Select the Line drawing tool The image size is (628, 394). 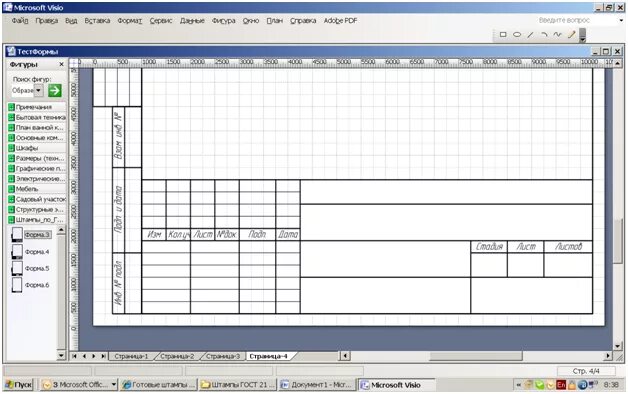[x=531, y=35]
